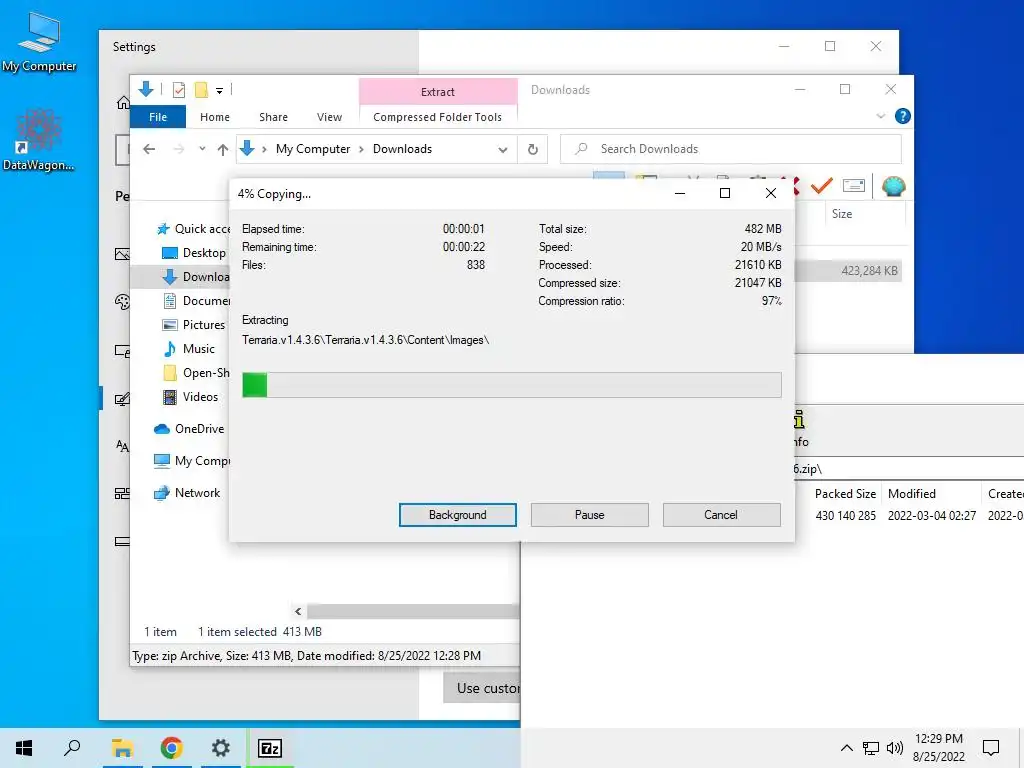Open Settings gear on the taskbar
The height and width of the screenshot is (768, 1024).
tap(221, 748)
